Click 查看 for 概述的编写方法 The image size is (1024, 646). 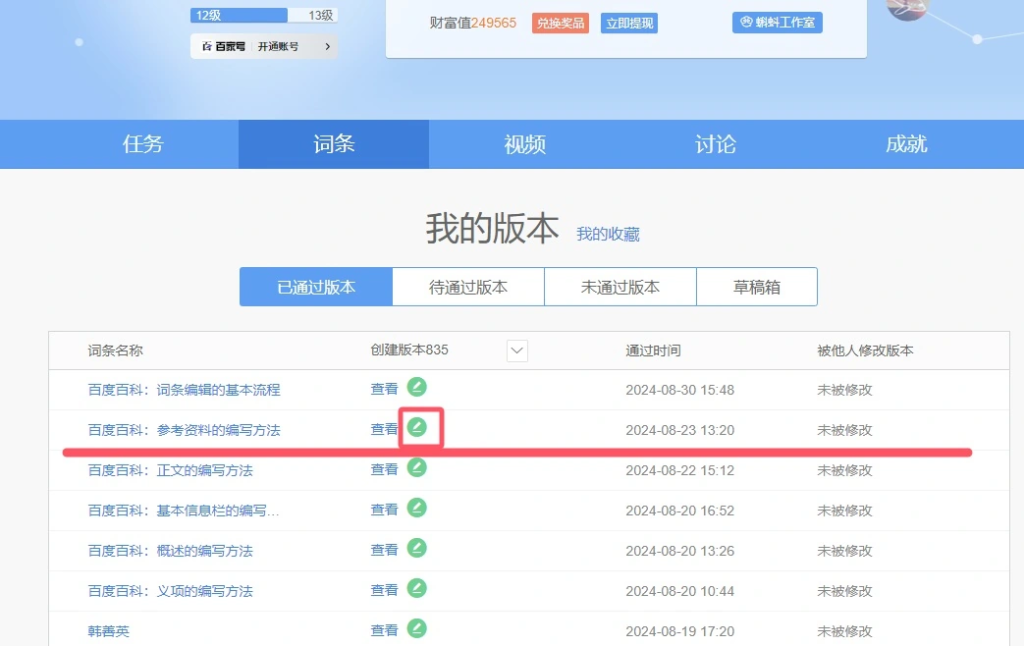pos(384,550)
